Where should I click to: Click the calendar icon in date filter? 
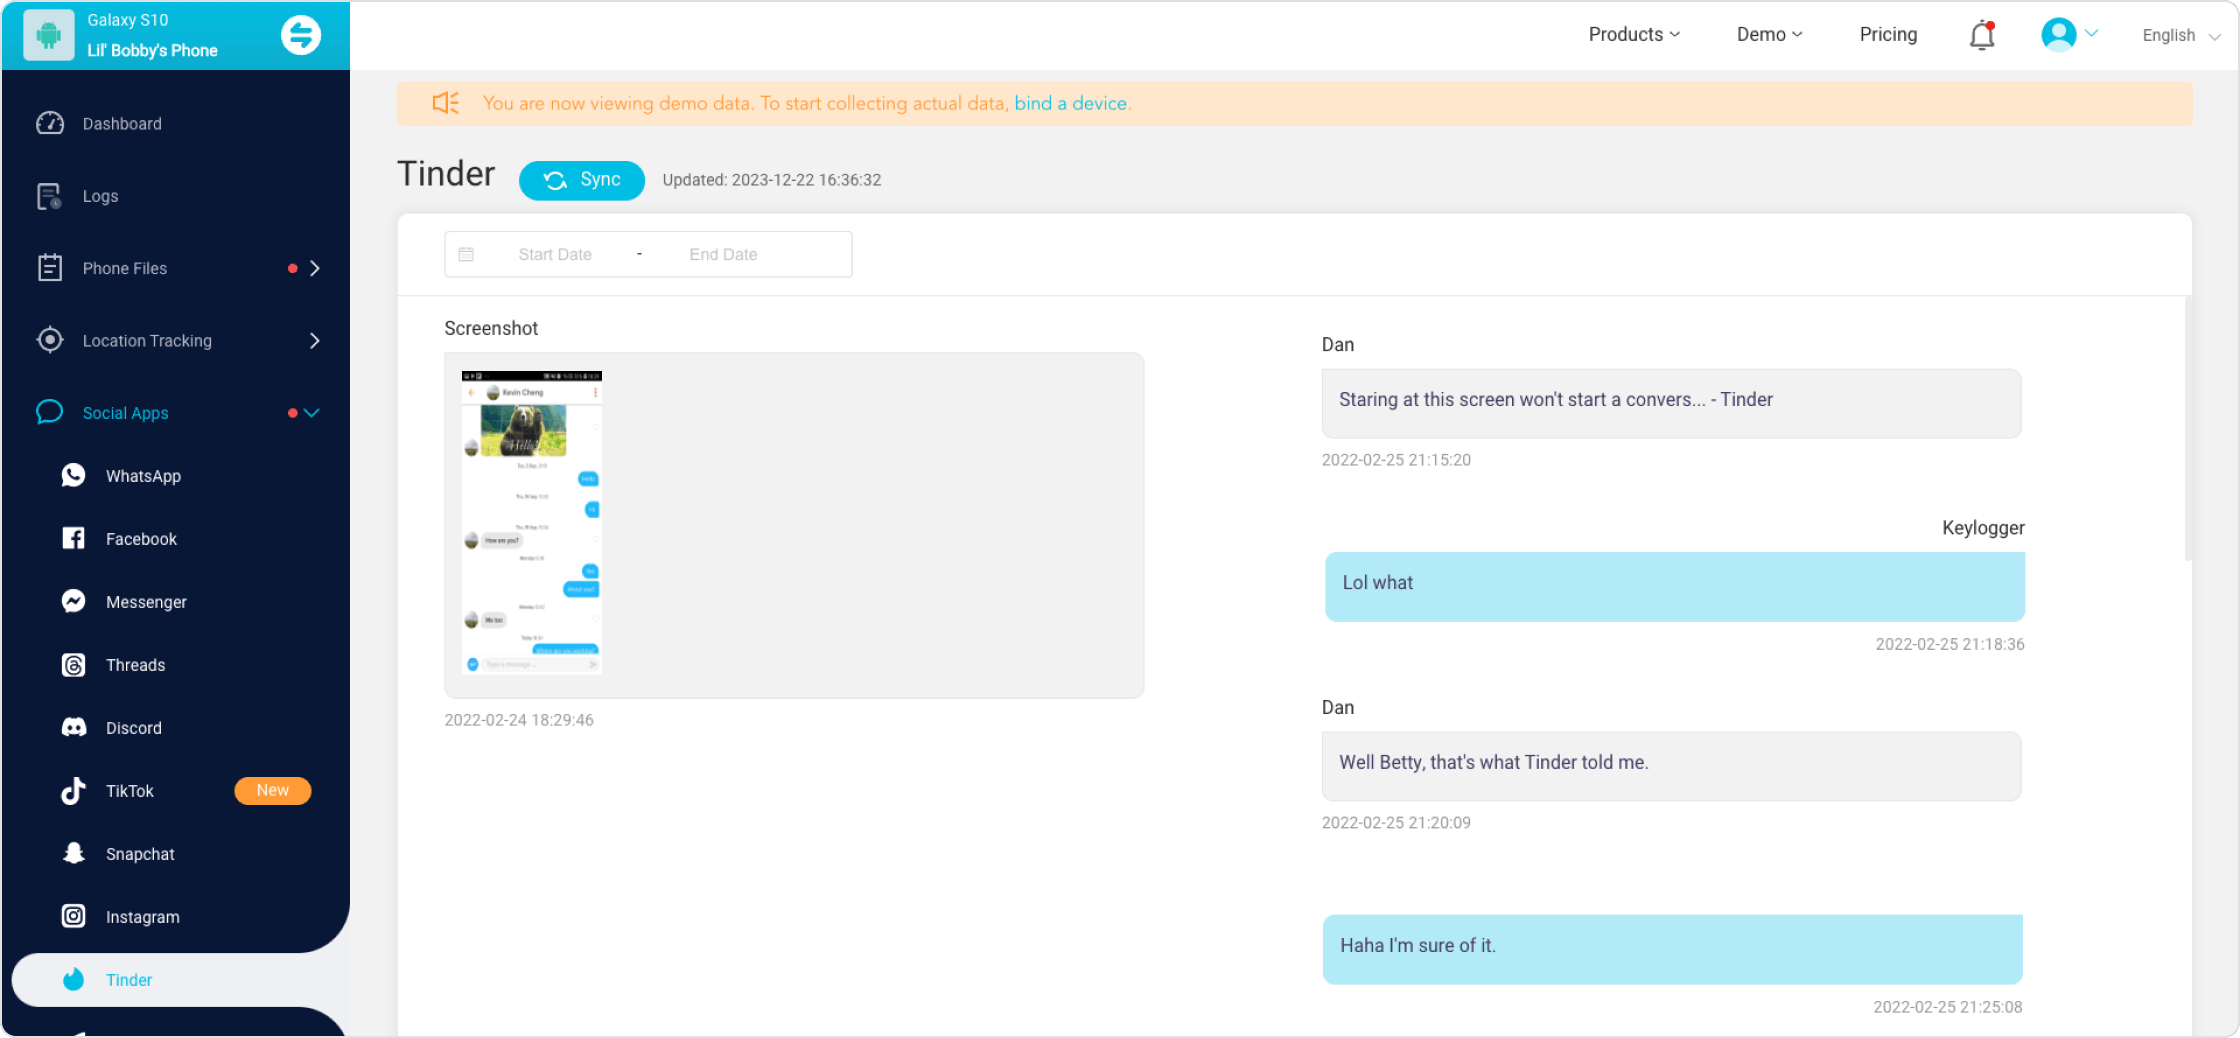(466, 254)
